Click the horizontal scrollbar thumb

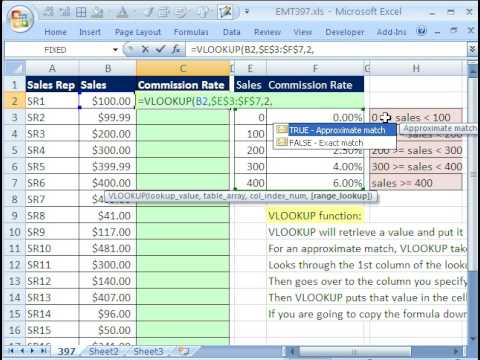point(355,351)
